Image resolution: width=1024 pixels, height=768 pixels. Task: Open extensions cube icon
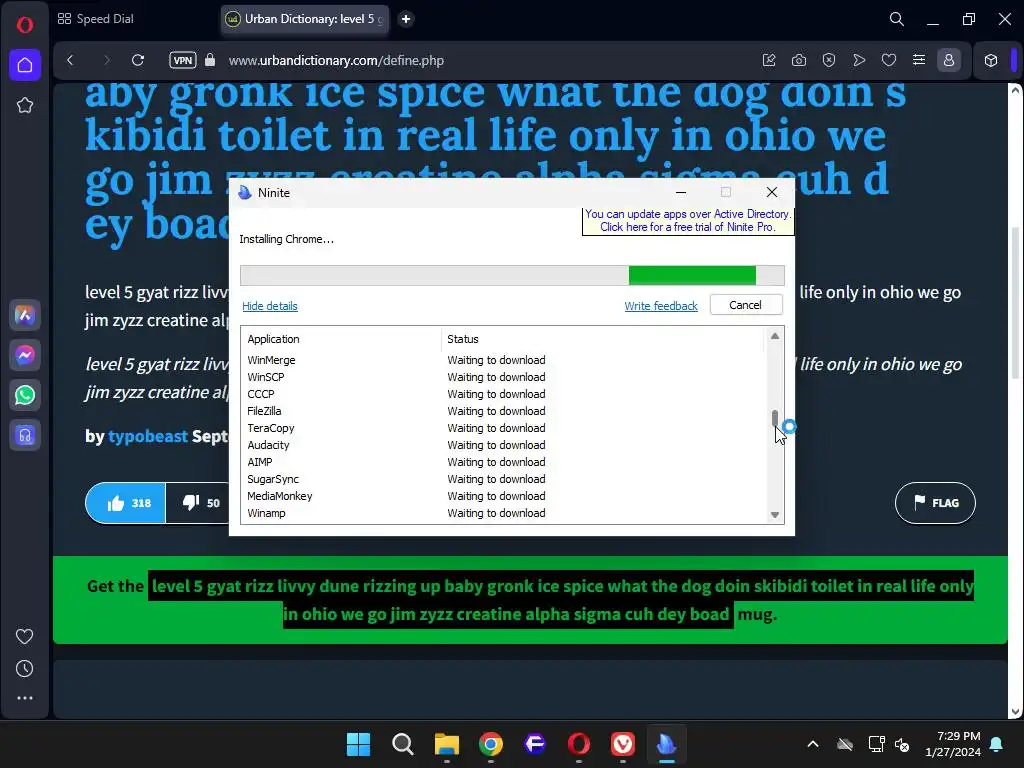click(991, 60)
